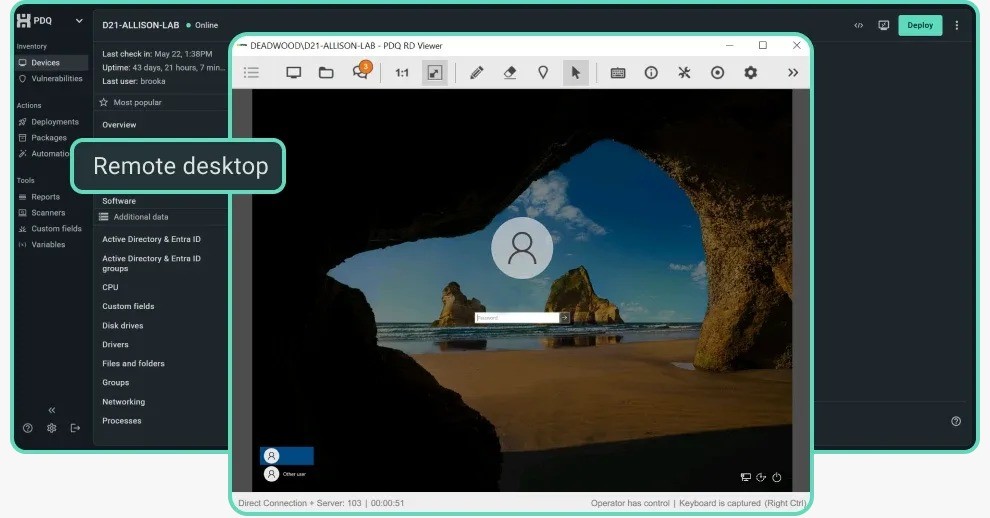Open chat icon with orange 3 badge
The height and width of the screenshot is (518, 990).
tap(361, 71)
